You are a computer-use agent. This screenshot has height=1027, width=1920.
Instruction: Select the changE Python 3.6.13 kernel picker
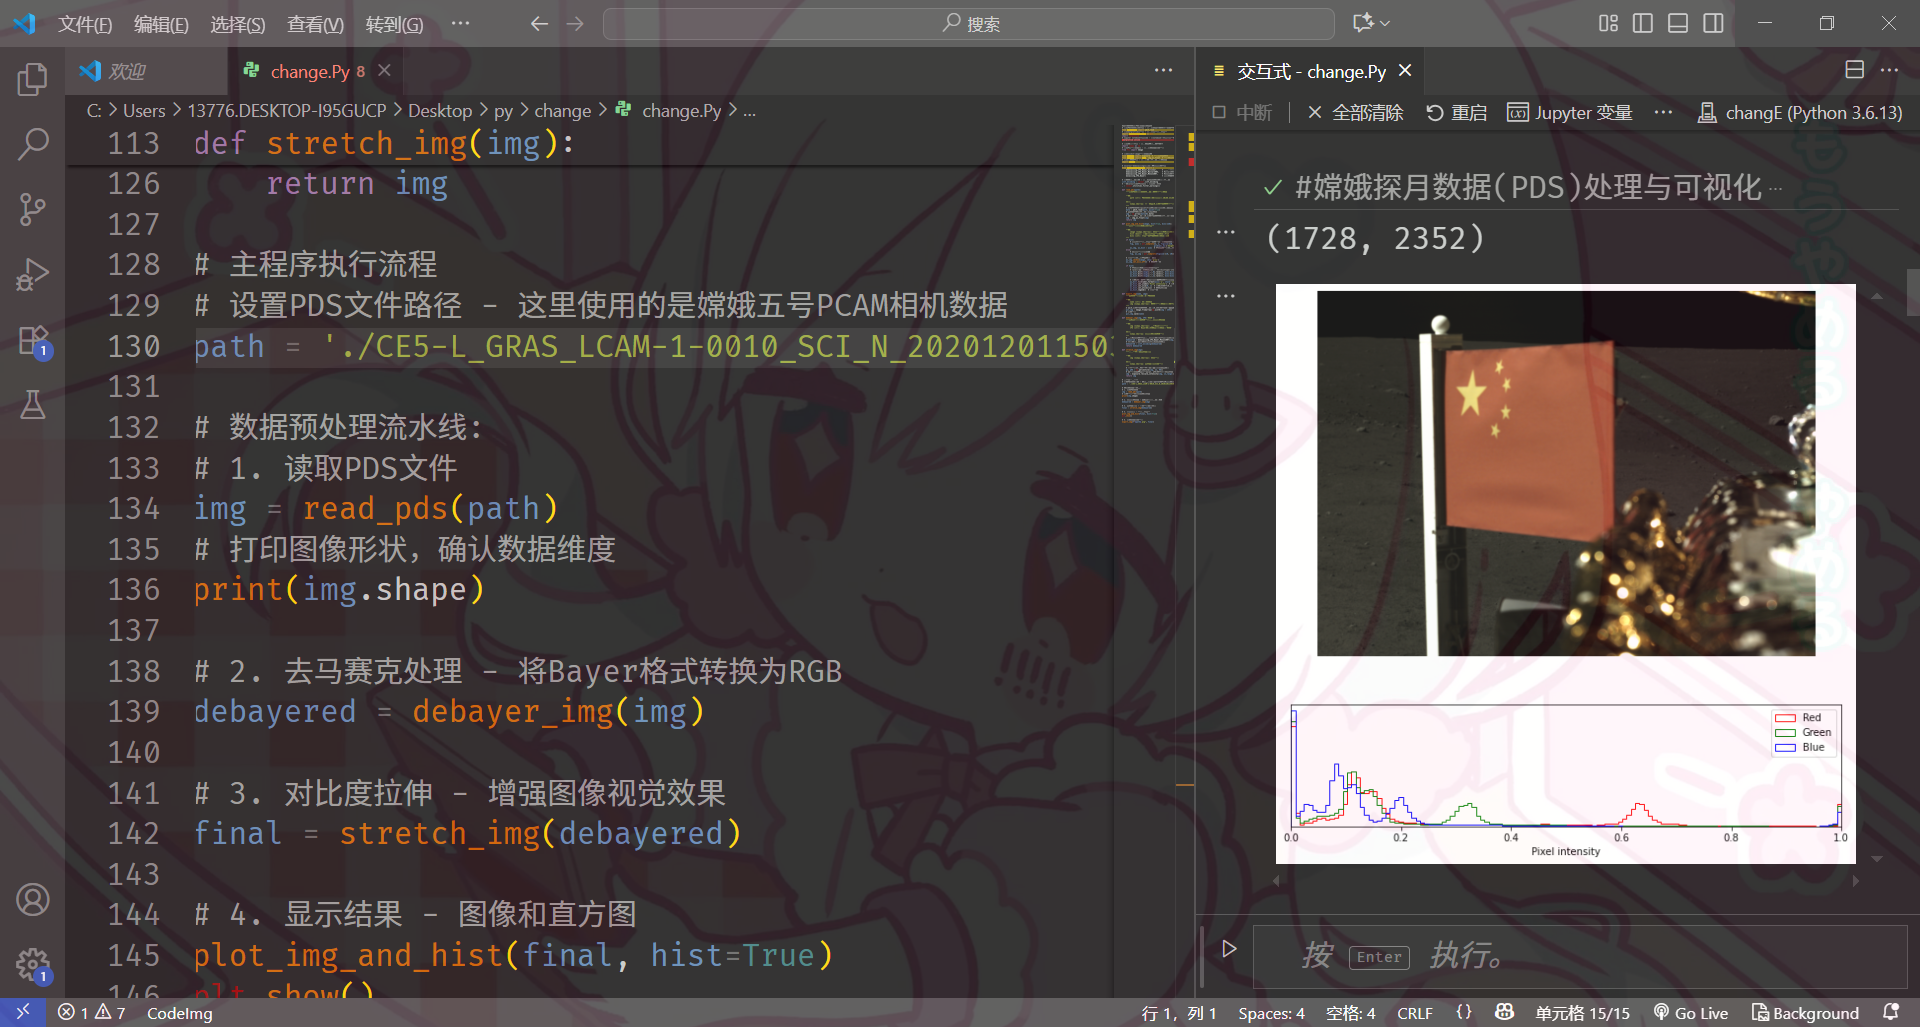point(1800,113)
